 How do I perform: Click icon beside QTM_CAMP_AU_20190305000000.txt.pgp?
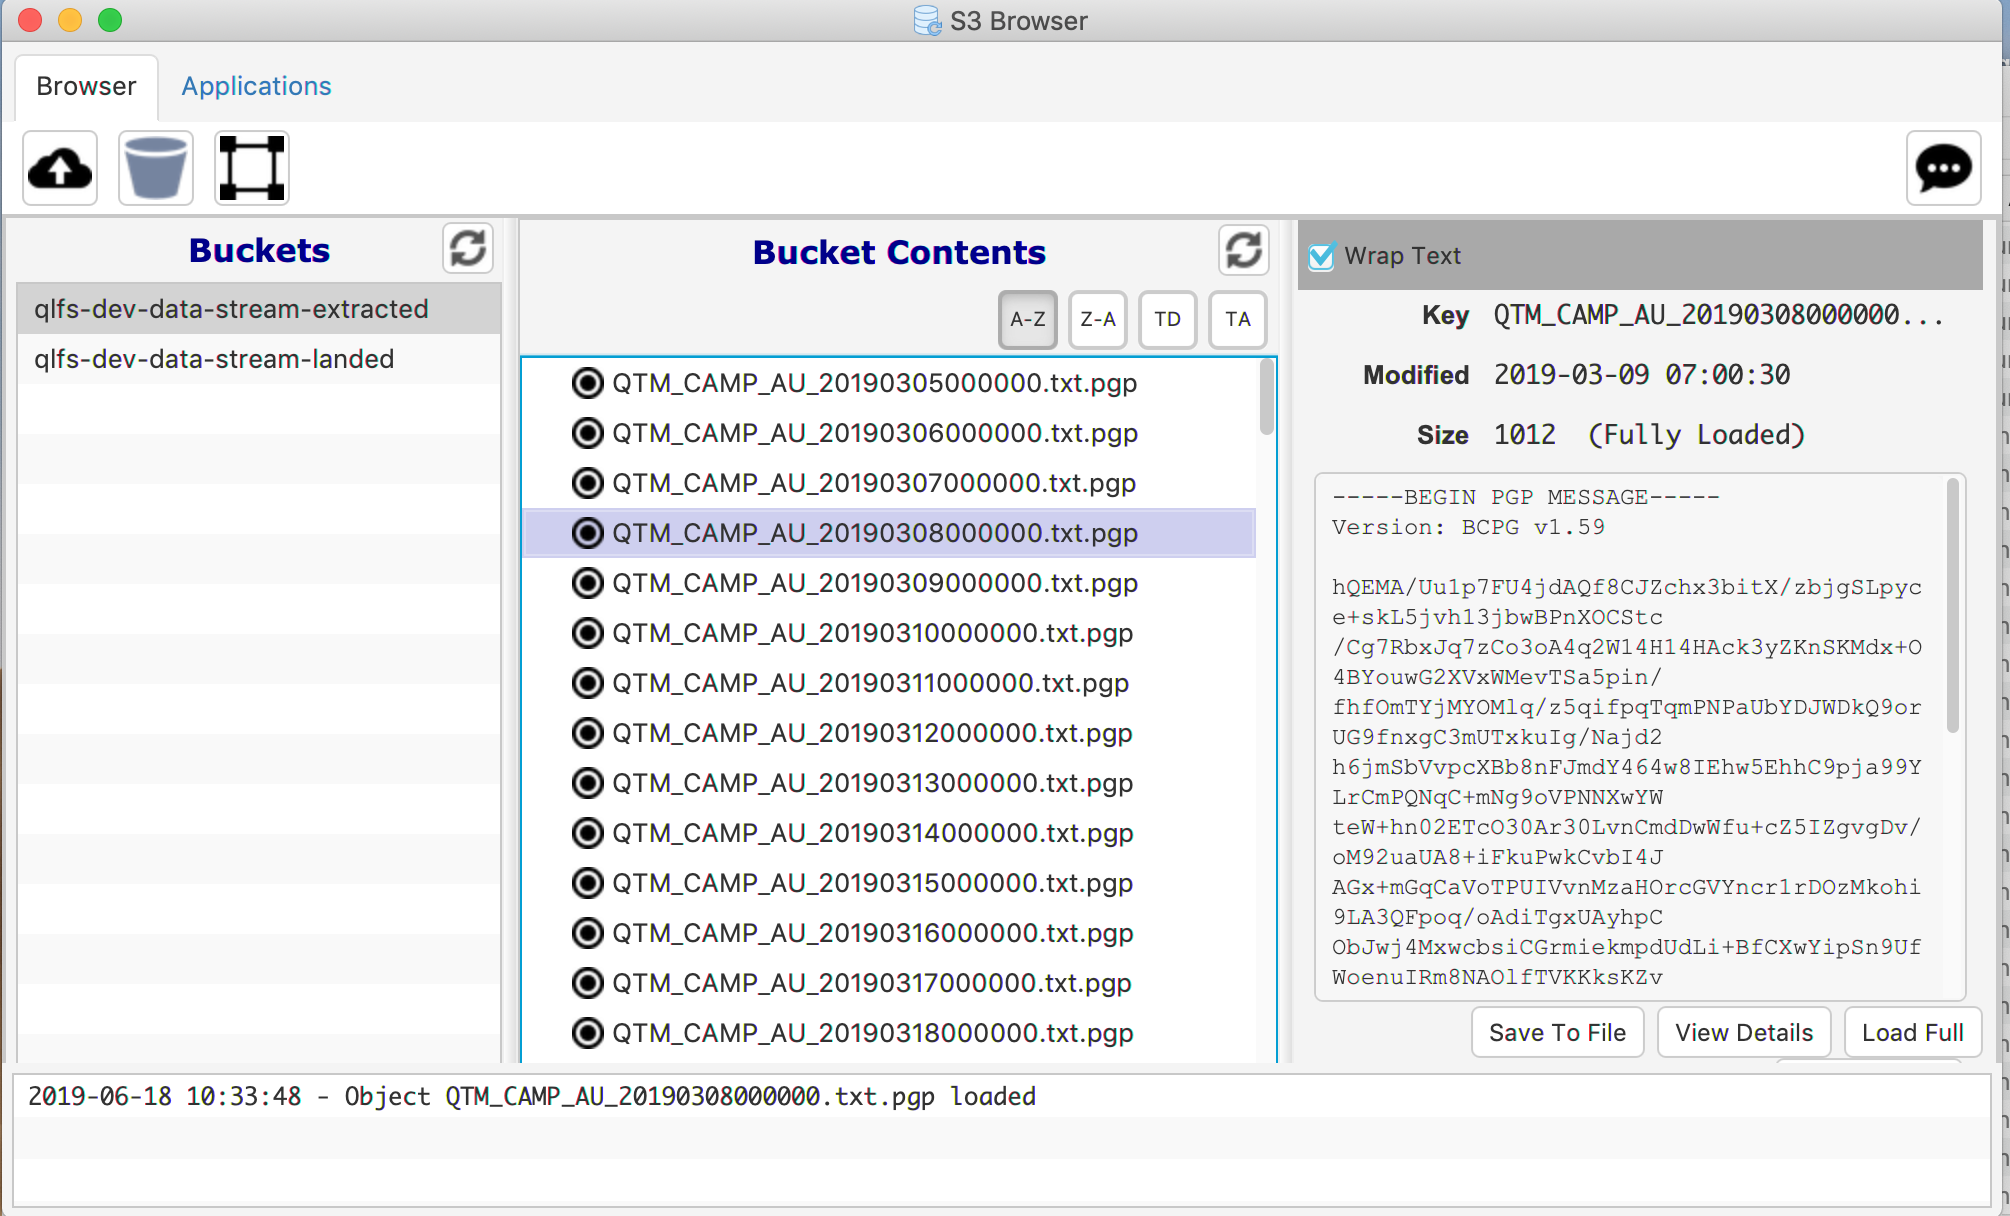[587, 383]
